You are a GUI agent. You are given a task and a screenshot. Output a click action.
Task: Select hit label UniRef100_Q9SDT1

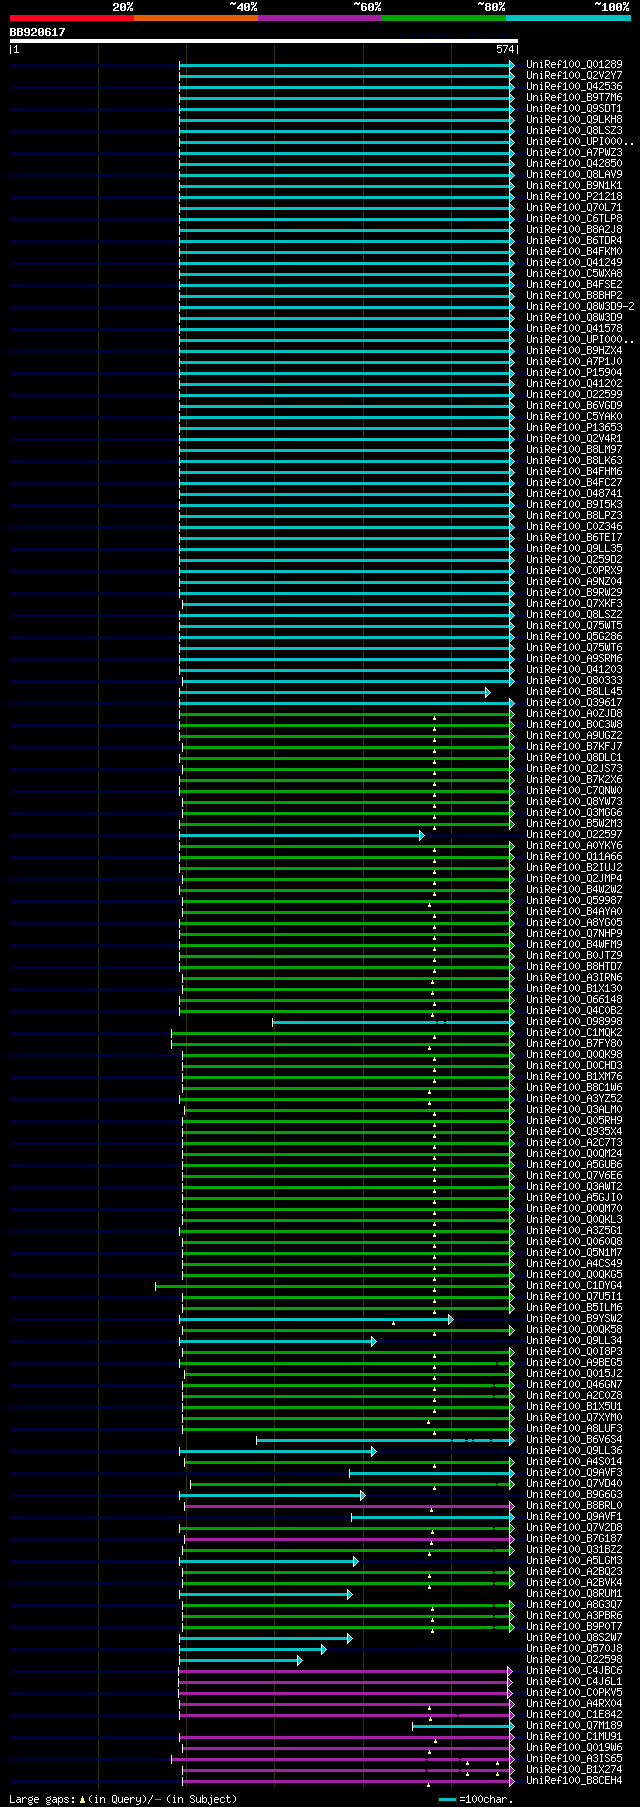[574, 109]
